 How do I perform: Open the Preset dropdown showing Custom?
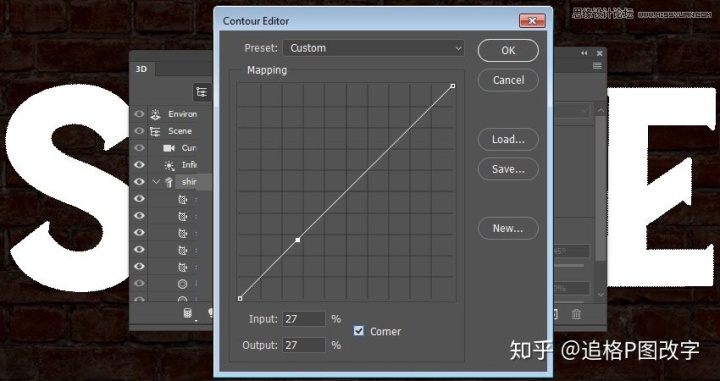(x=373, y=48)
